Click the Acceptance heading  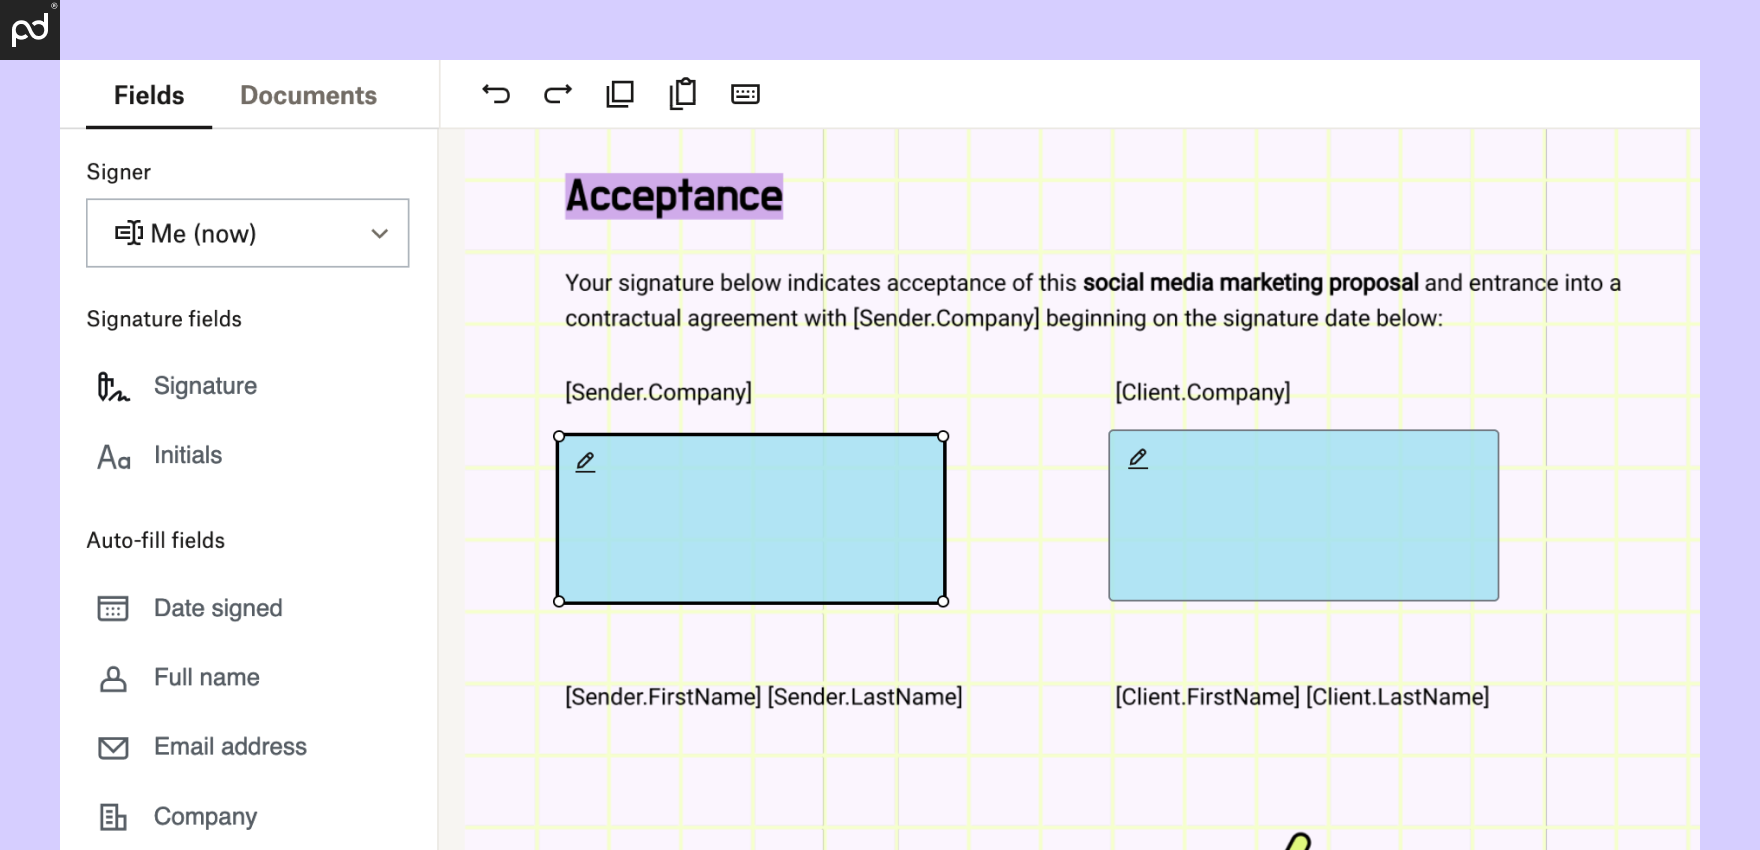(x=674, y=196)
